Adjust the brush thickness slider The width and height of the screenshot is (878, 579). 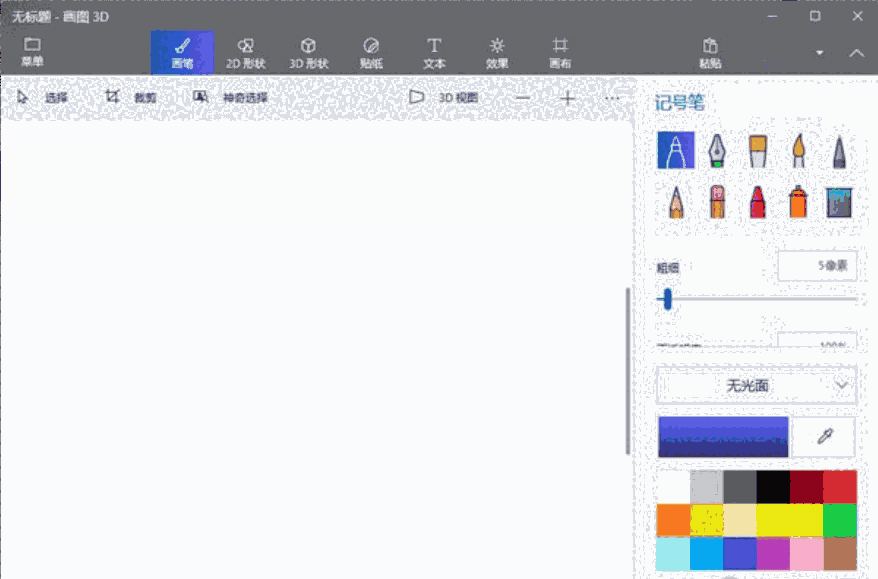pos(666,299)
